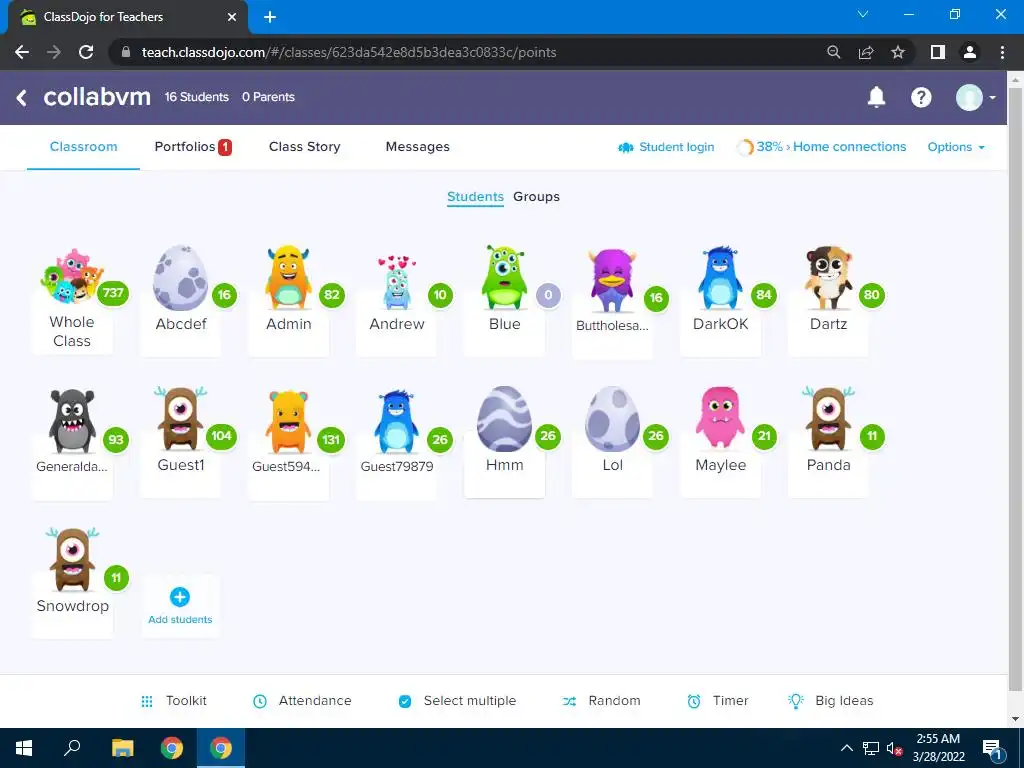Reload the page

[86, 52]
